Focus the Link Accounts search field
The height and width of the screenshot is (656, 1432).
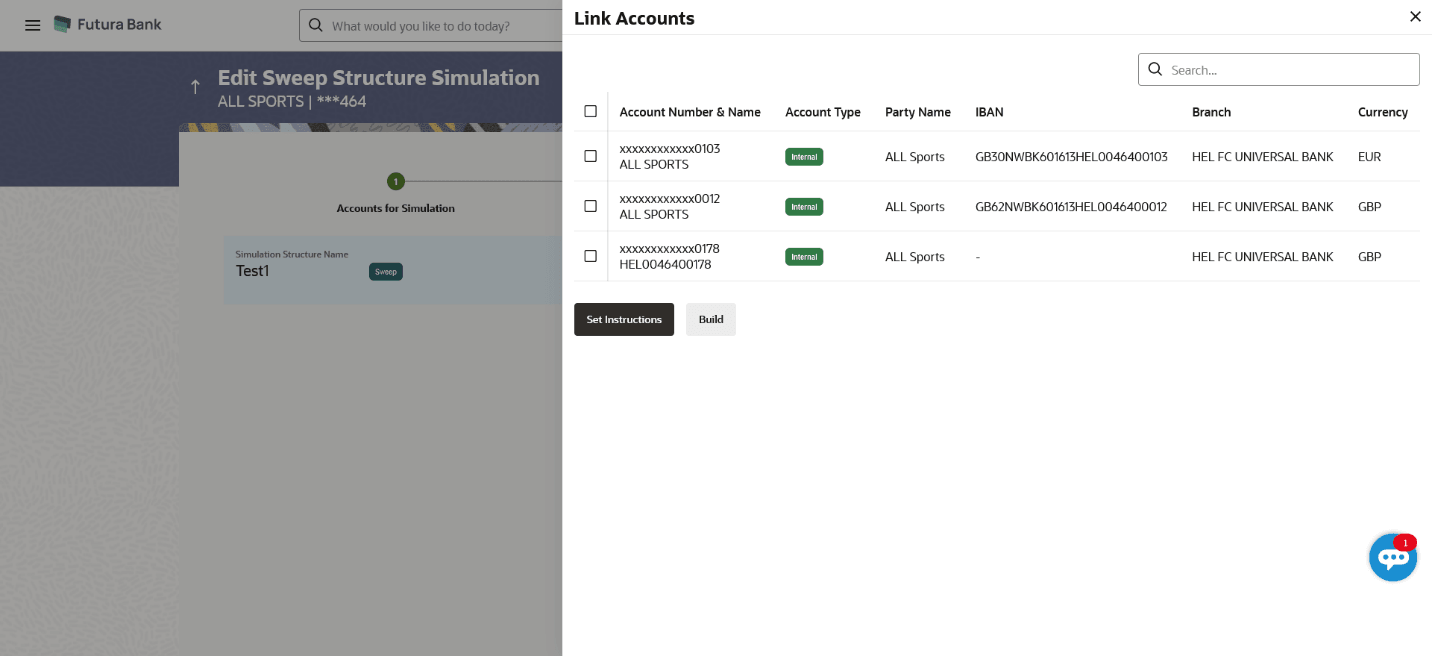[x=1279, y=69]
